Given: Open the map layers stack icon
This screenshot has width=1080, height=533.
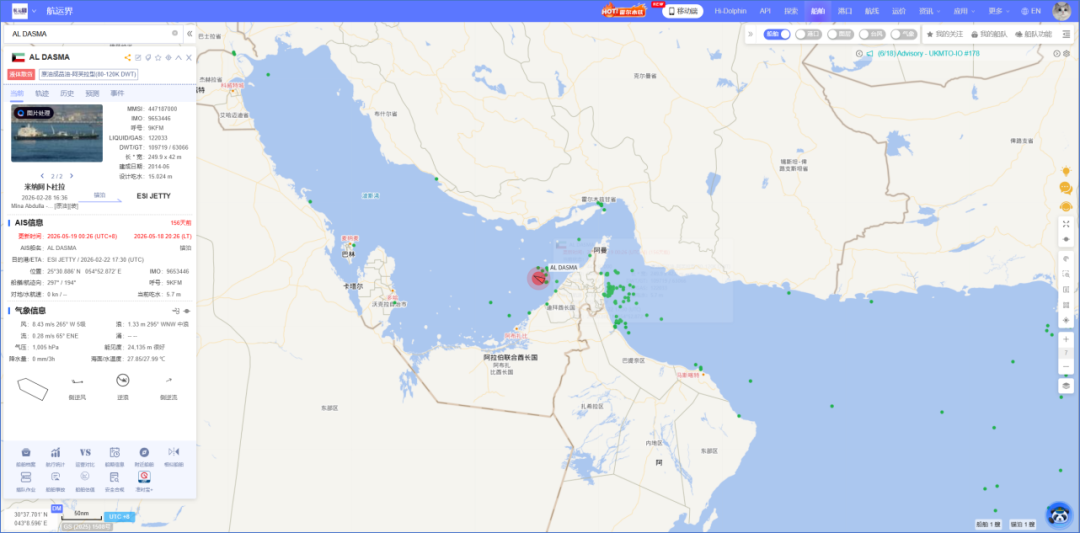Looking at the screenshot, I should pos(1066,386).
